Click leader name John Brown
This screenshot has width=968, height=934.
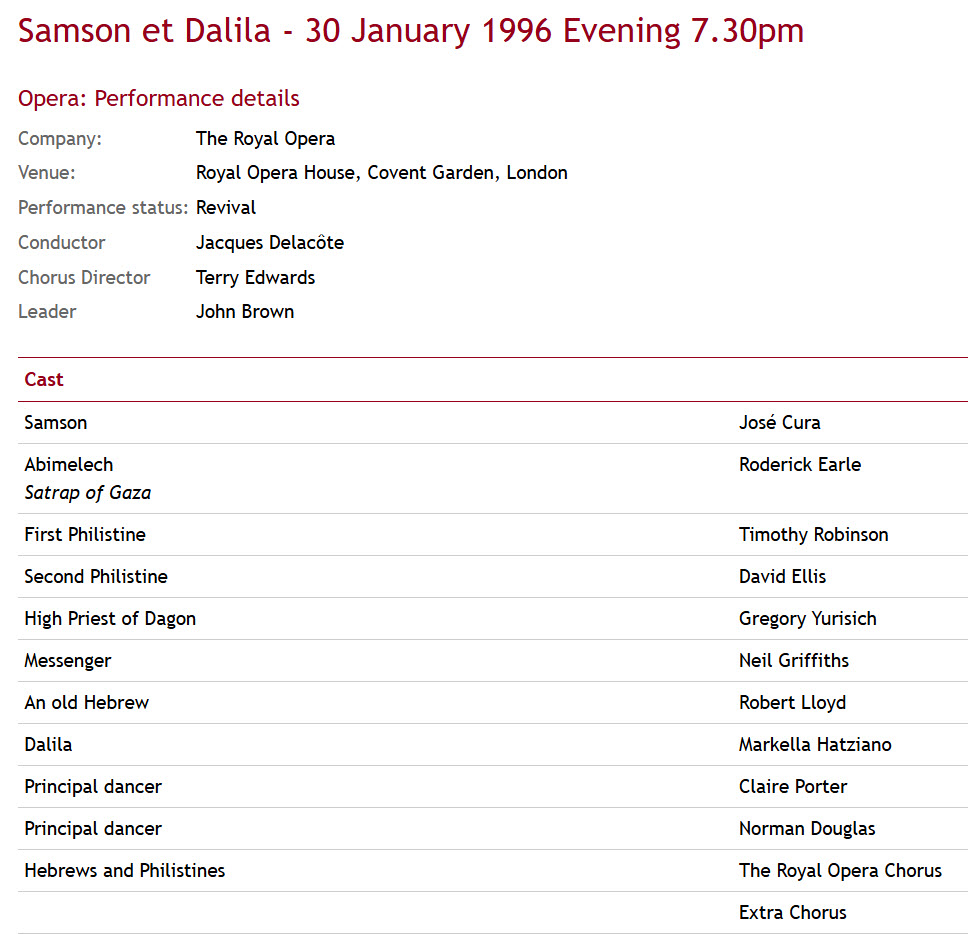[x=244, y=312]
